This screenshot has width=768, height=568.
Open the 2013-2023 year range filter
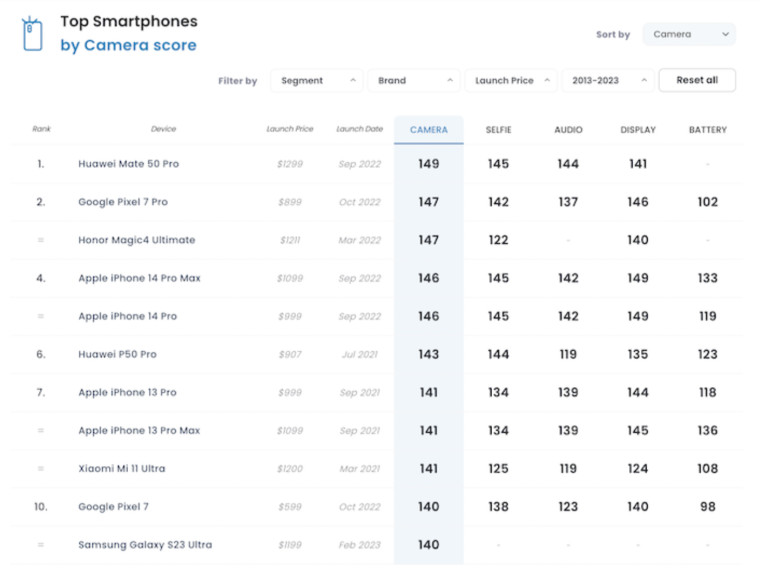(607, 81)
